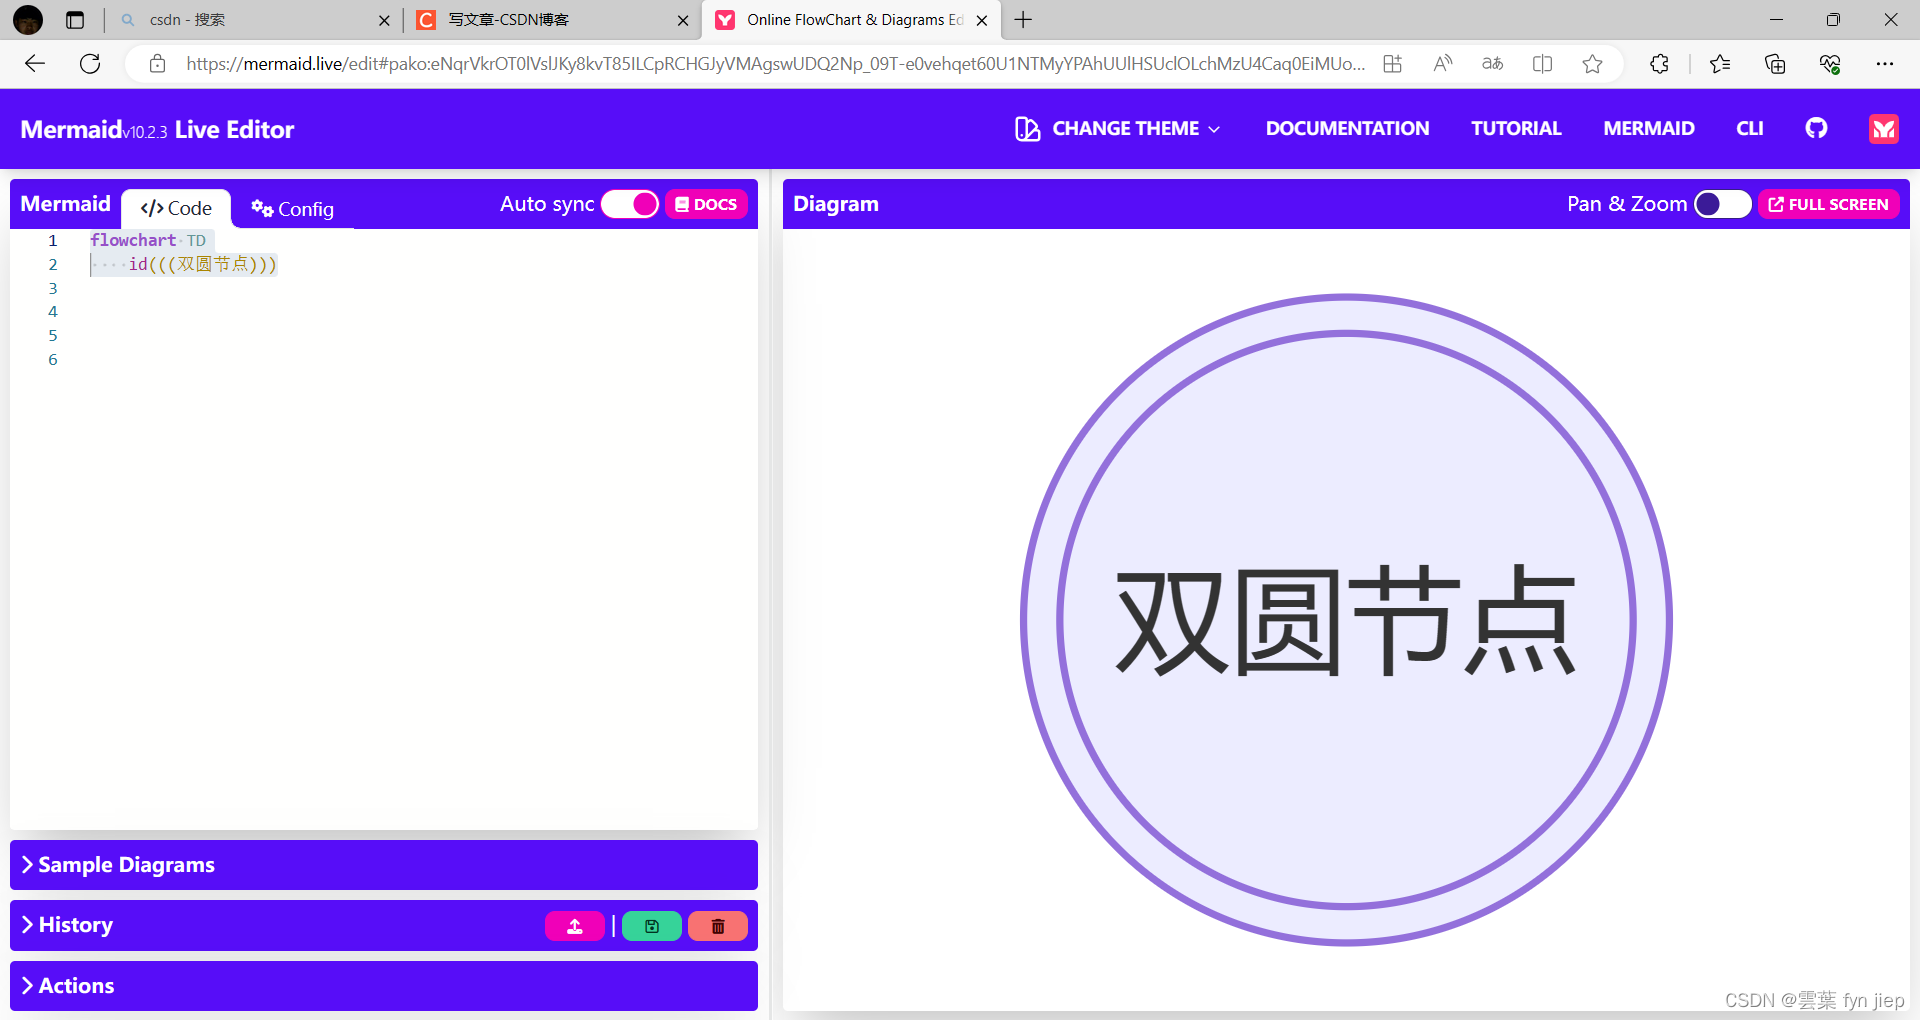Open the Mermaid menu link
This screenshot has width=1920, height=1020.
pos(1649,128)
